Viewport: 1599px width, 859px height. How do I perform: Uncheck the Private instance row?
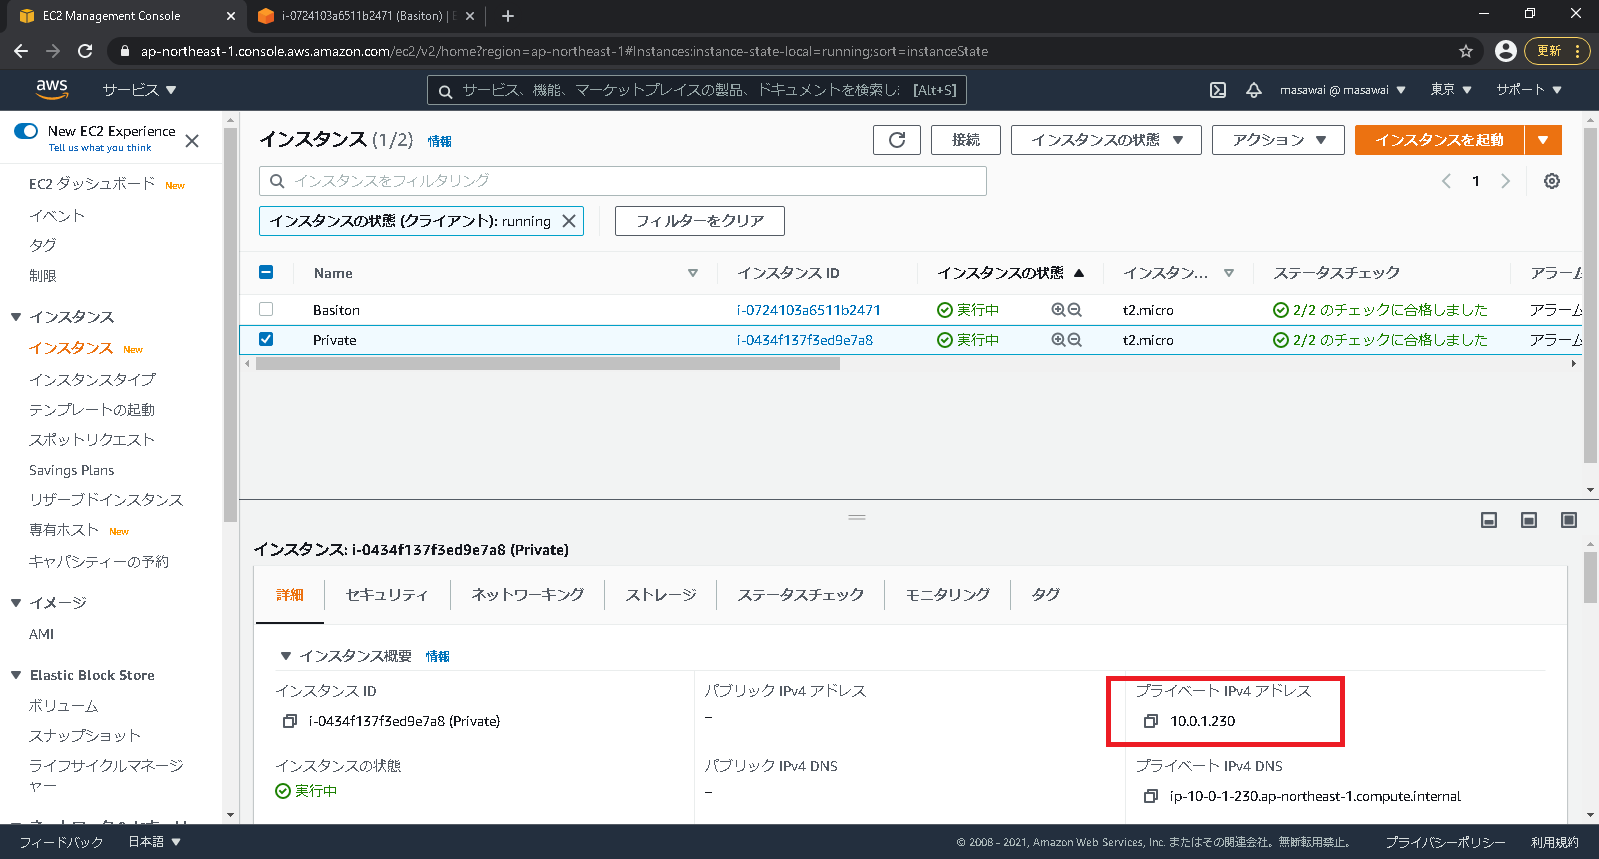(266, 339)
